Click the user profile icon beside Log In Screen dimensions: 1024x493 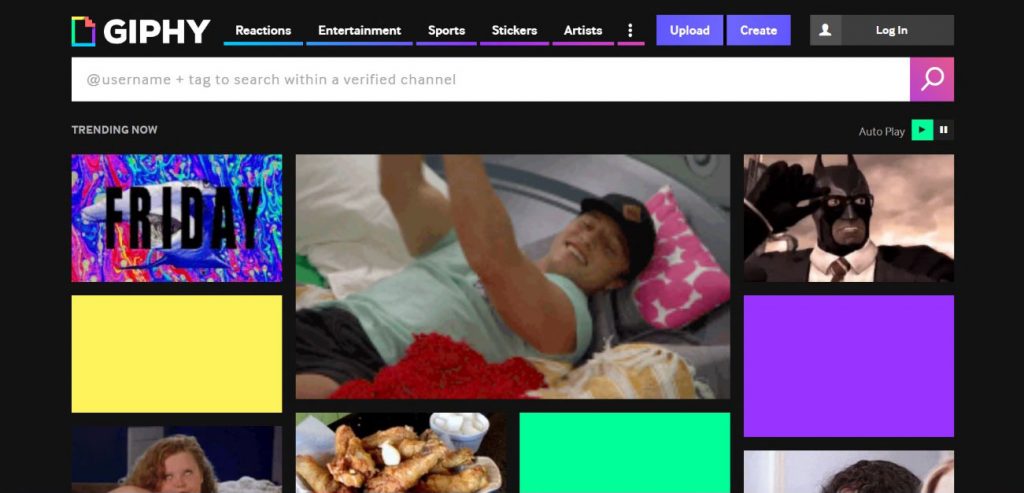[825, 30]
